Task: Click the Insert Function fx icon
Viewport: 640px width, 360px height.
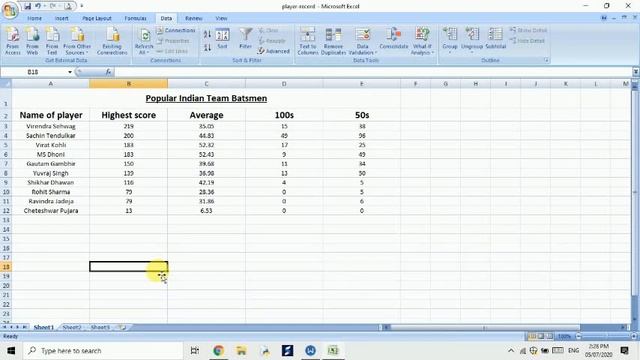Action: 108,72
